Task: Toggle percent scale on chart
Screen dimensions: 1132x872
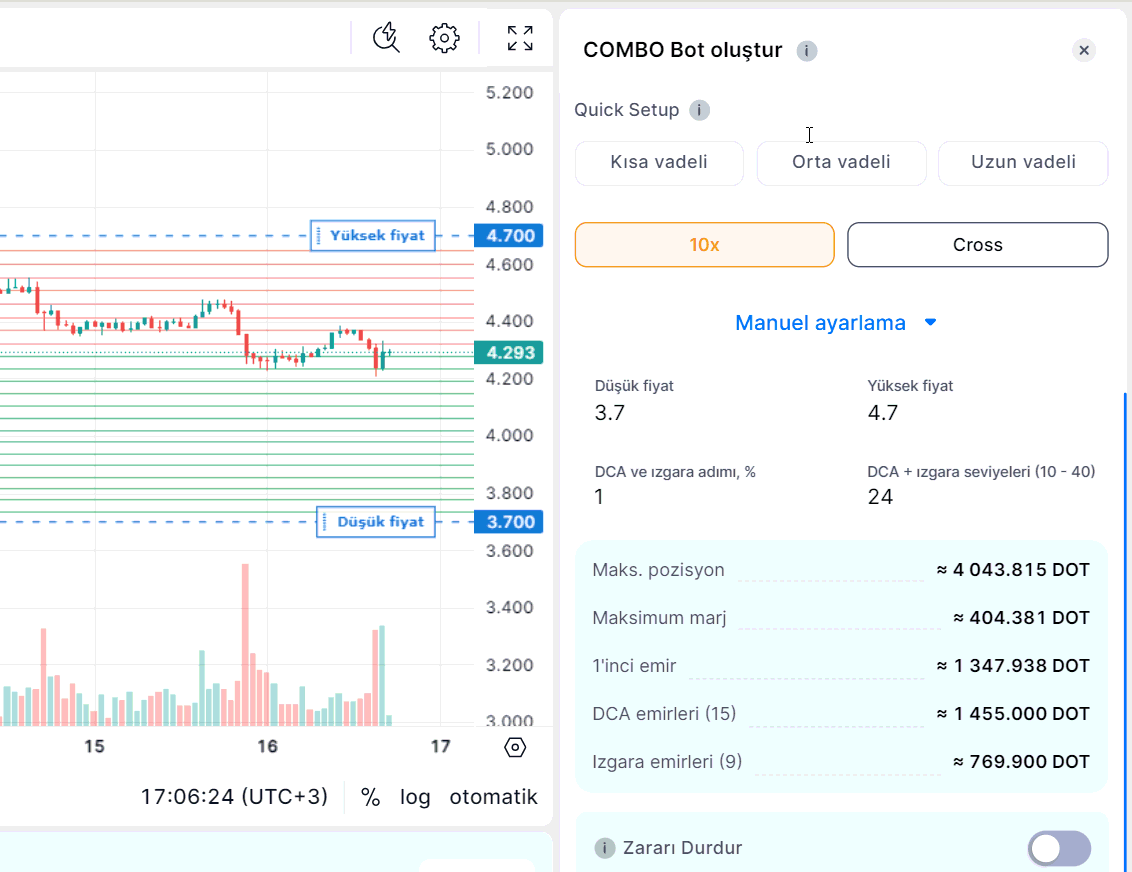Action: tap(371, 797)
